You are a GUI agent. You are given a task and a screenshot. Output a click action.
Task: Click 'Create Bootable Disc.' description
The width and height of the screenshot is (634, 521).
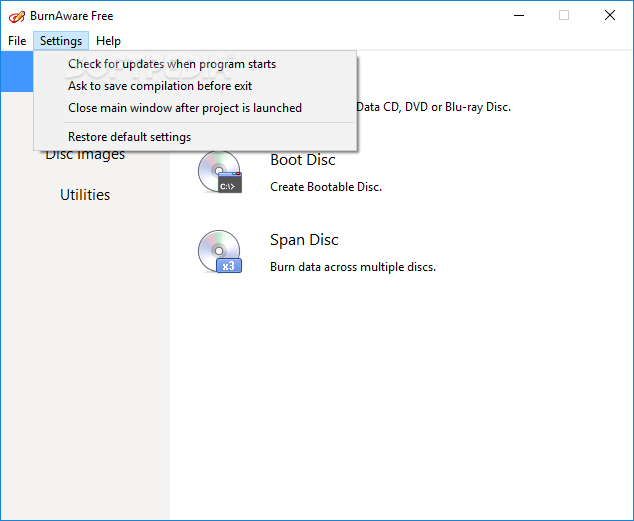pyautogui.click(x=326, y=187)
